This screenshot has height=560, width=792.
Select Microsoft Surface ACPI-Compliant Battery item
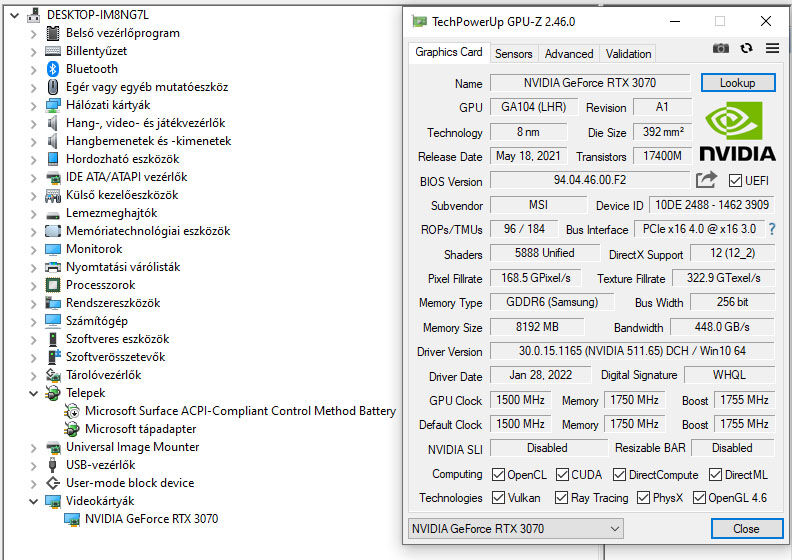240,411
